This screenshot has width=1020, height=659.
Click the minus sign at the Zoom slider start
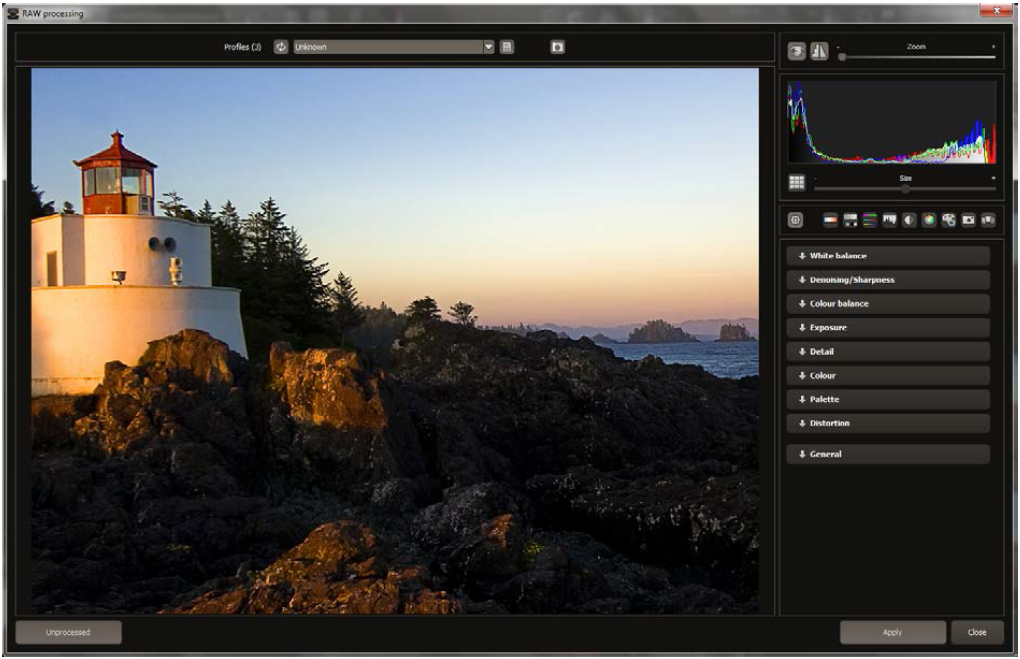(838, 47)
